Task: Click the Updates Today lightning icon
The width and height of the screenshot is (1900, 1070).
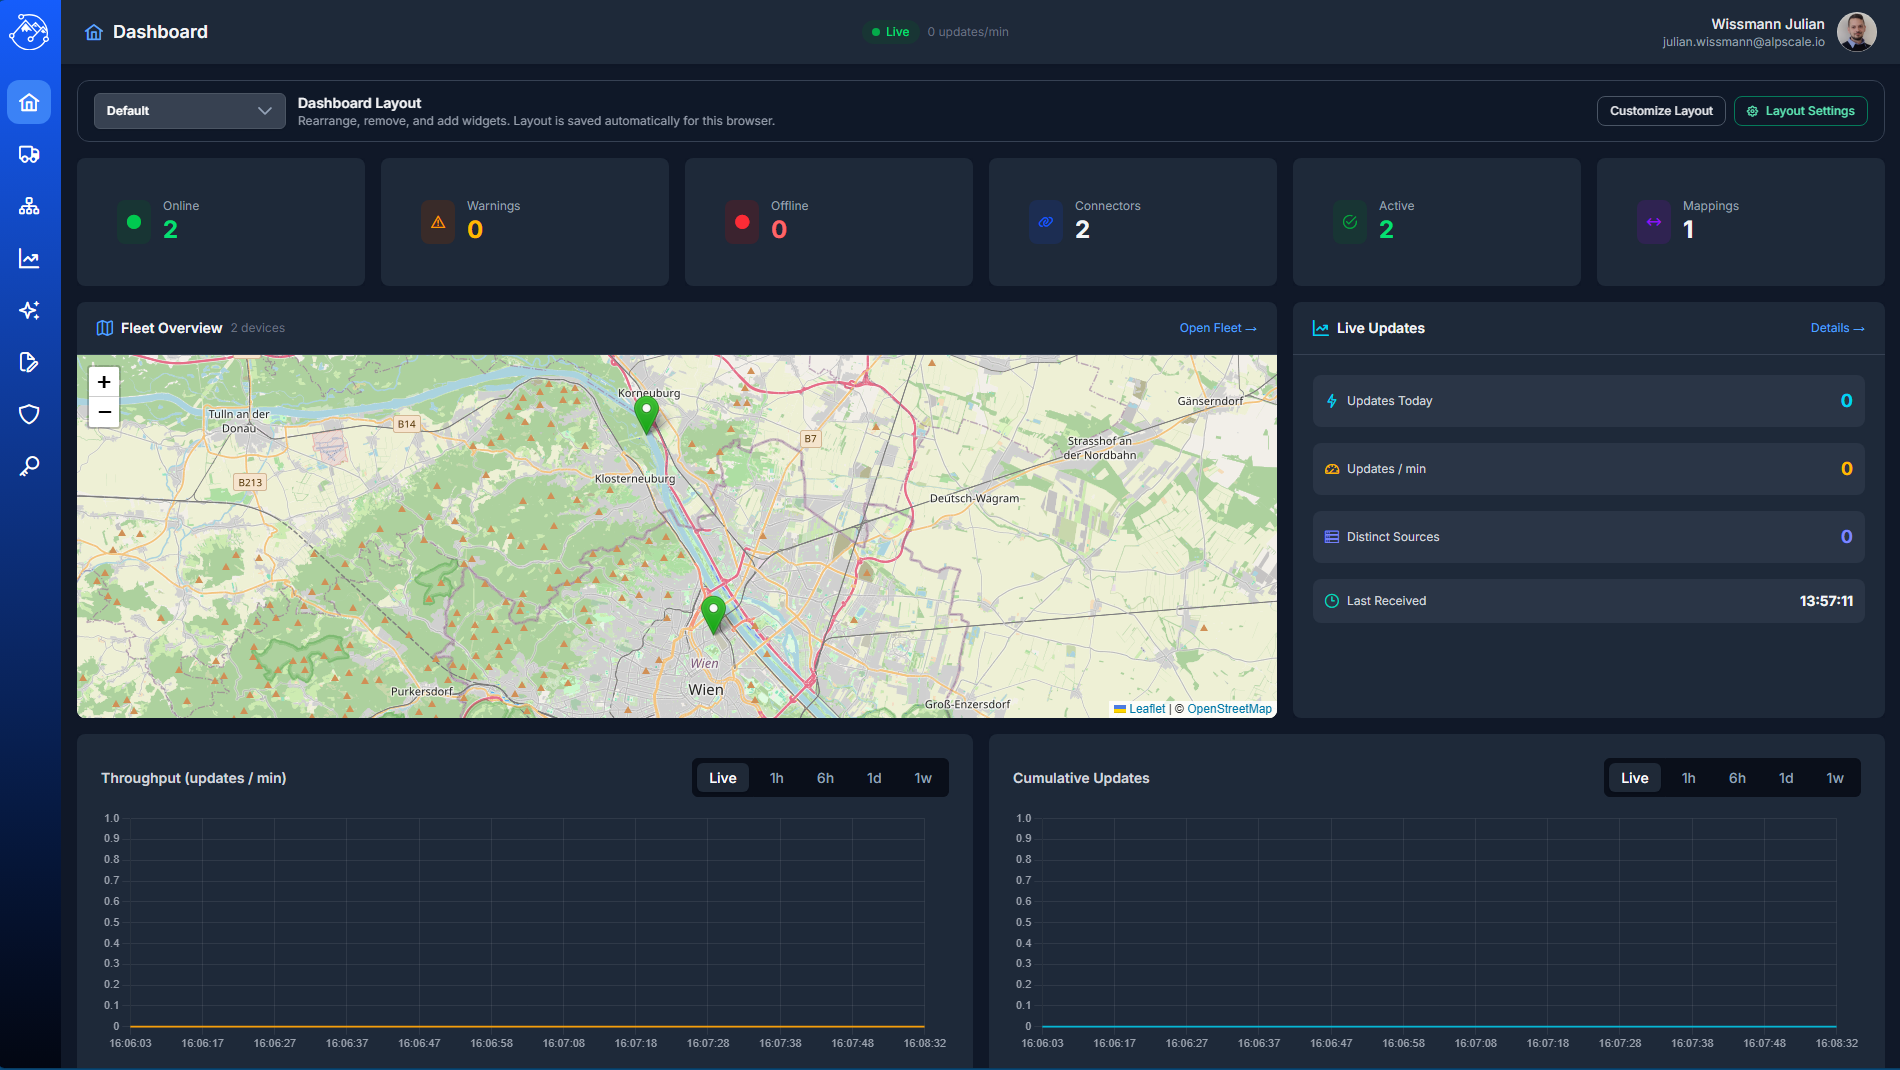Action: click(x=1332, y=401)
